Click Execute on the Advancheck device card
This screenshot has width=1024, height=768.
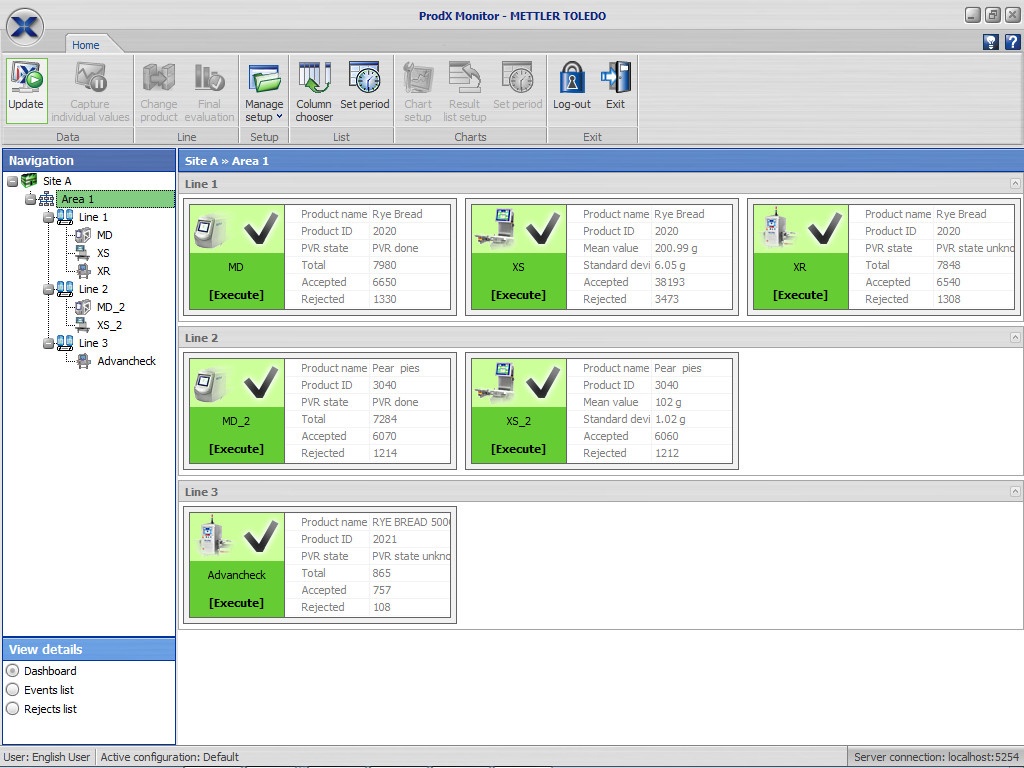(x=235, y=602)
